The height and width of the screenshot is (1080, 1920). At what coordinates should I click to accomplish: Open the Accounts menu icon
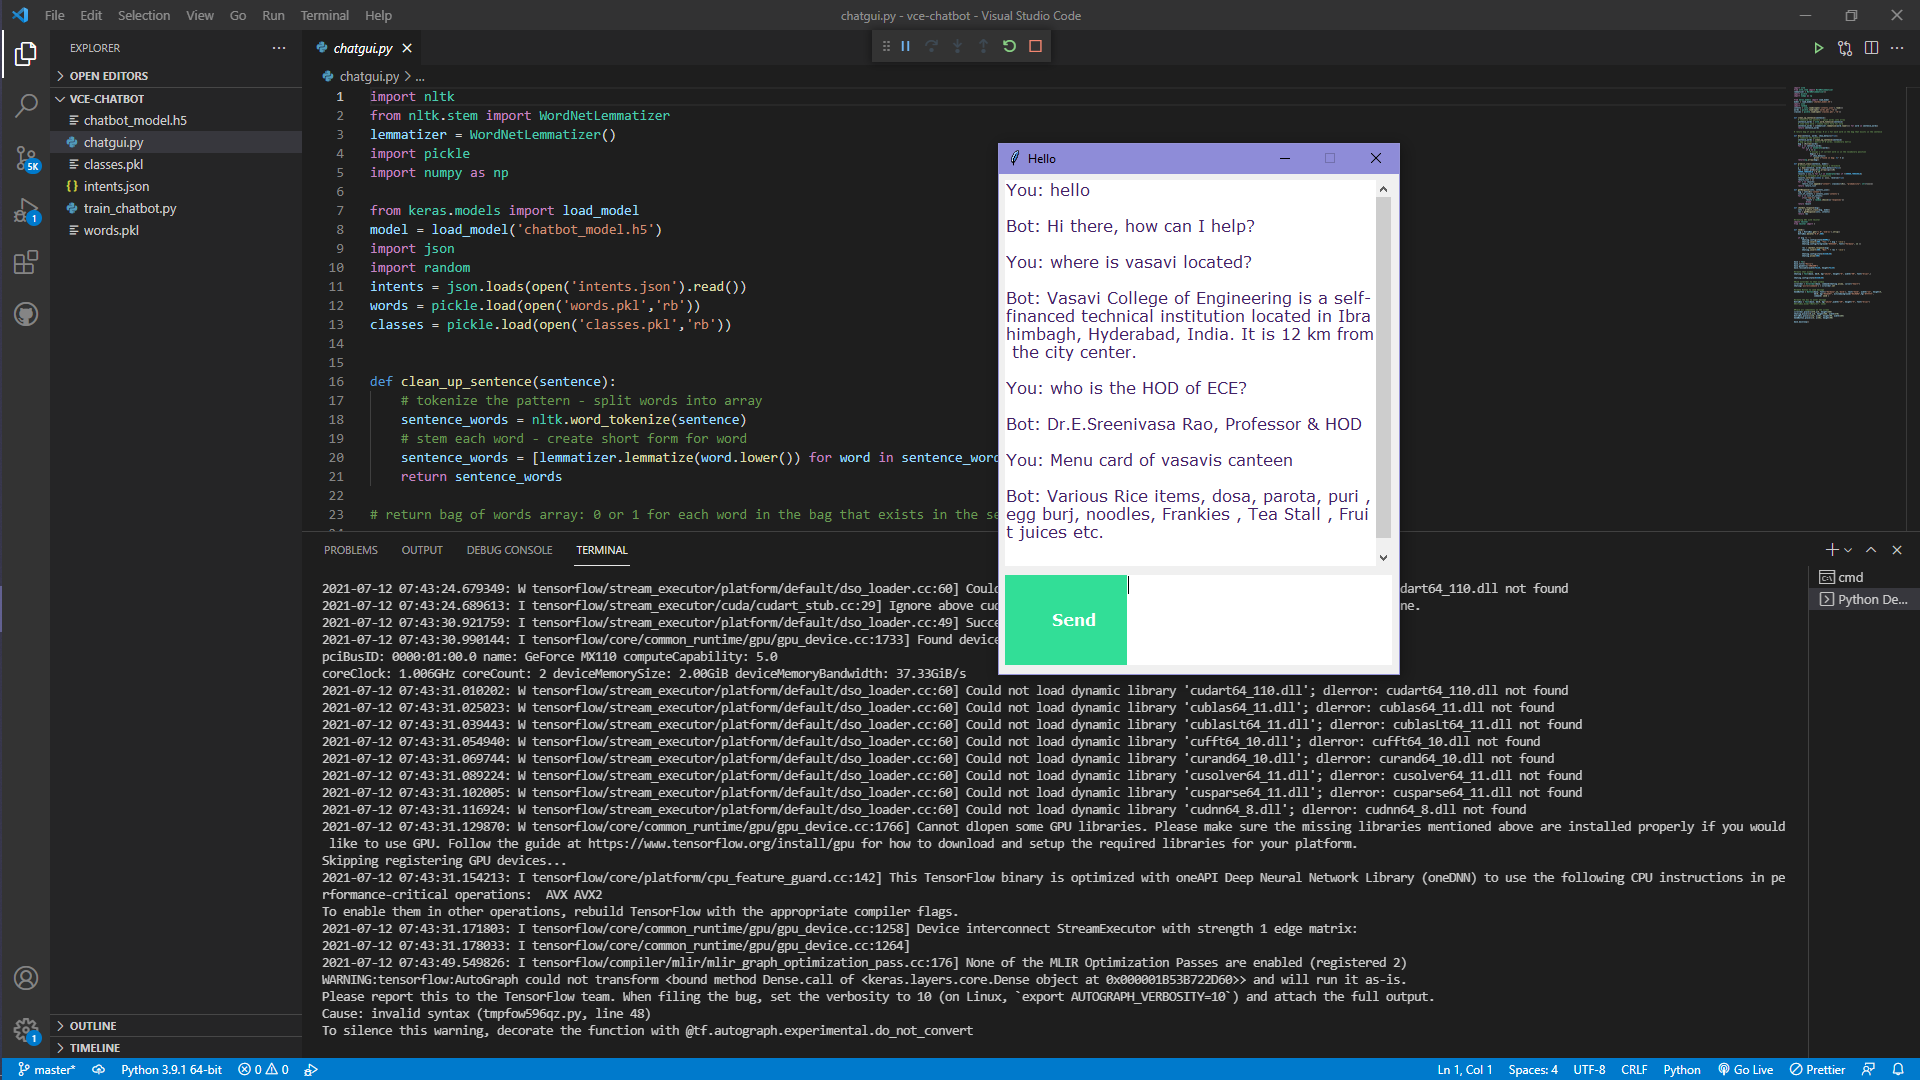click(26, 978)
